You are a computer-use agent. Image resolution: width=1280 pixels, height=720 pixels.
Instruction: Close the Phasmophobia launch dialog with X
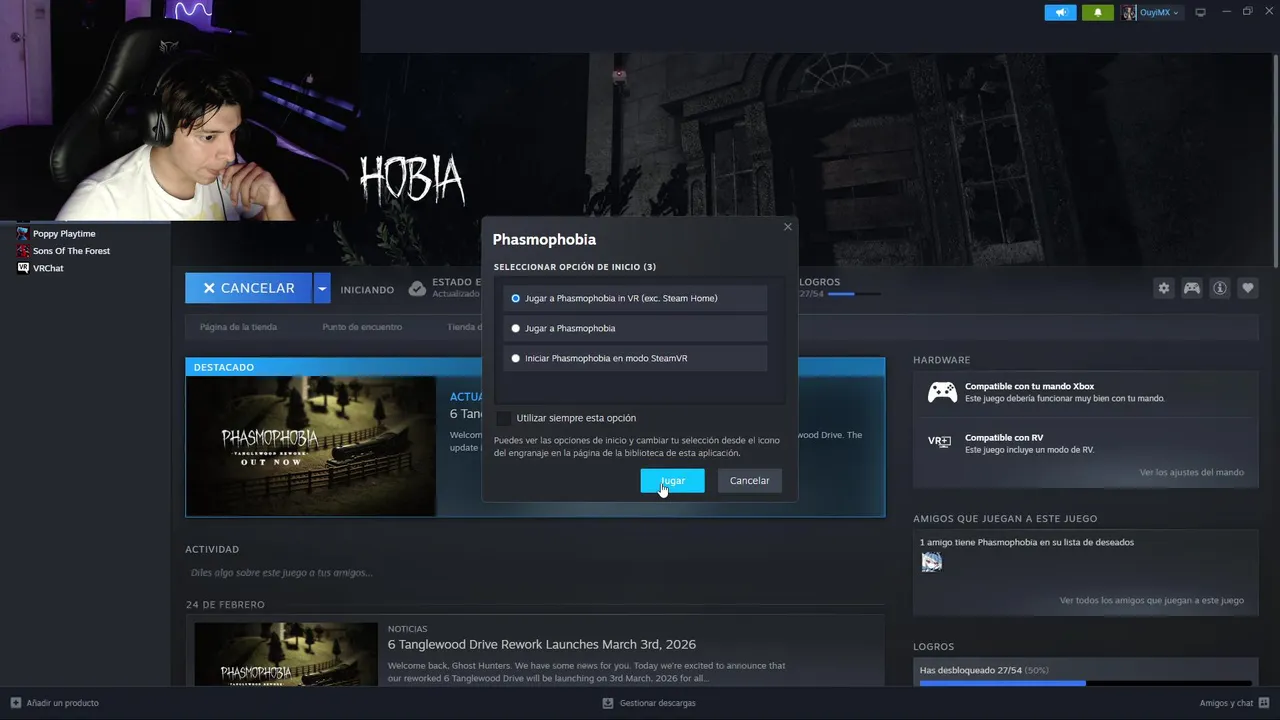pyautogui.click(x=787, y=227)
